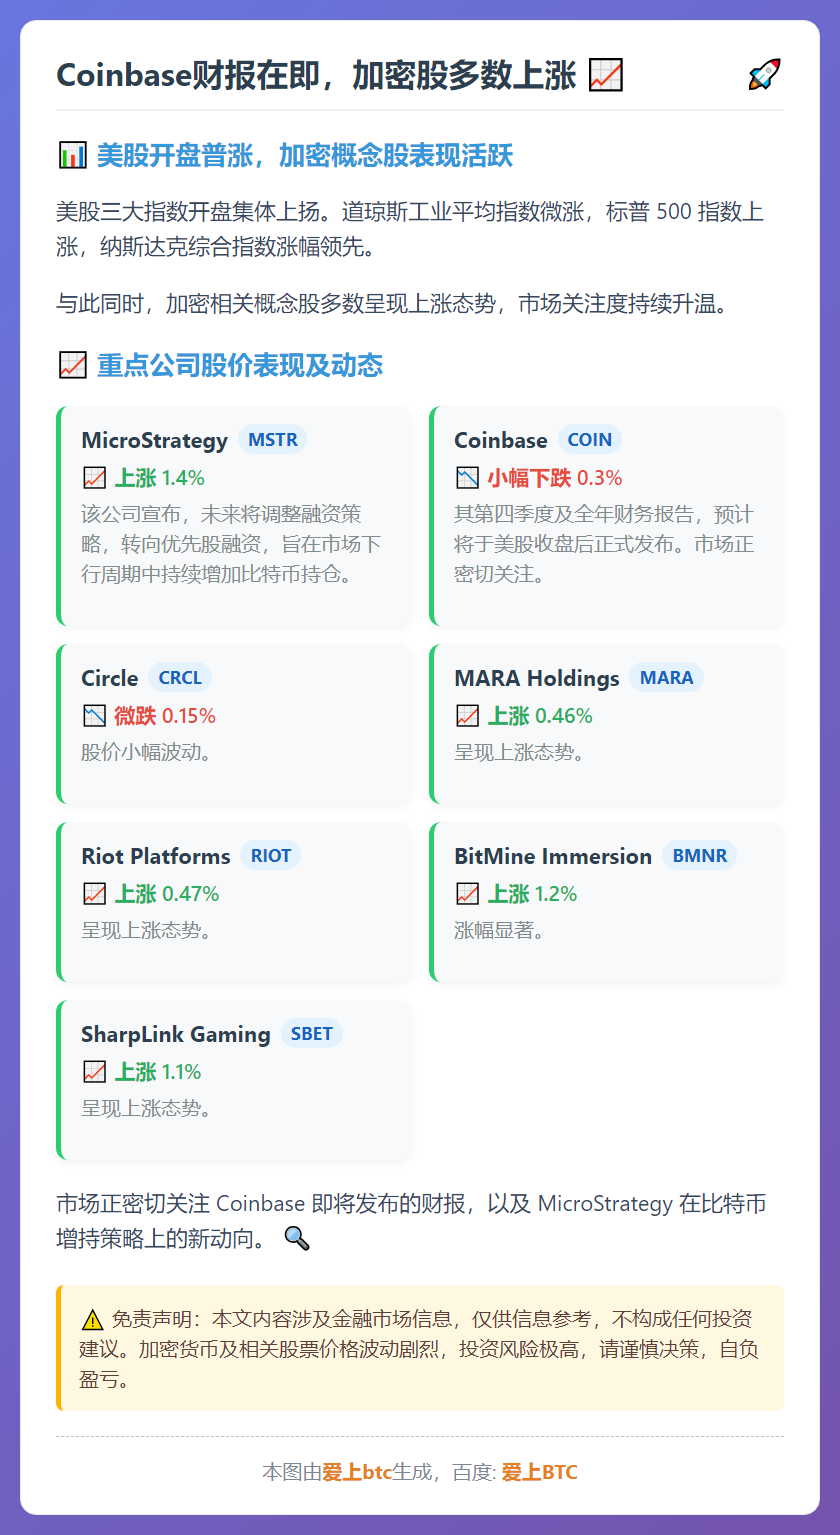Click the 呈现上涨态势 text in Riot card

(147, 930)
